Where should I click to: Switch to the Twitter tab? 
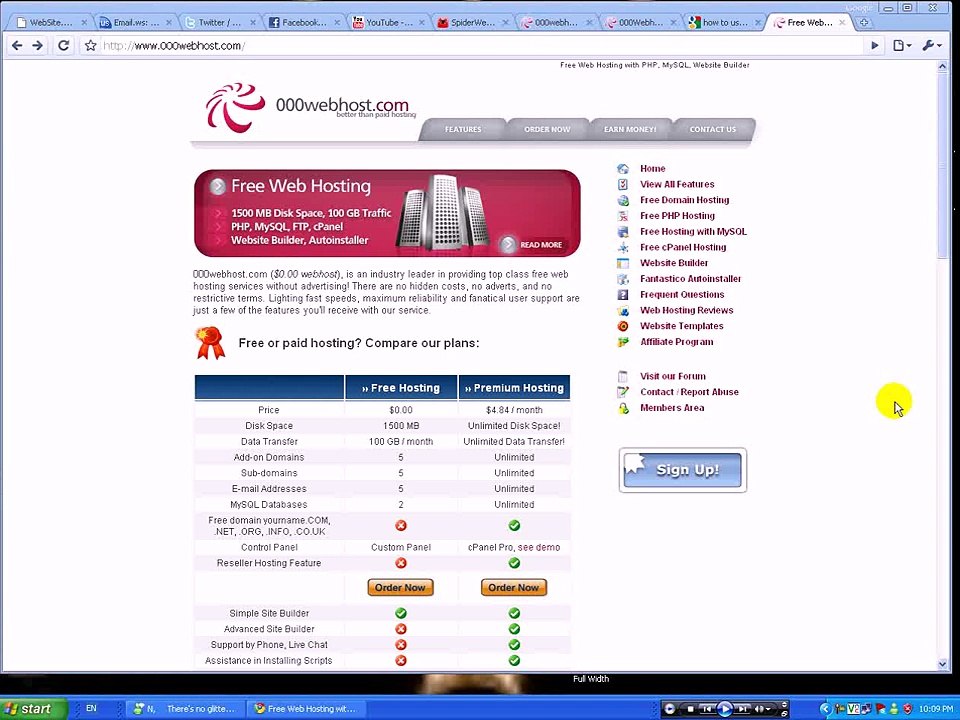point(219,23)
